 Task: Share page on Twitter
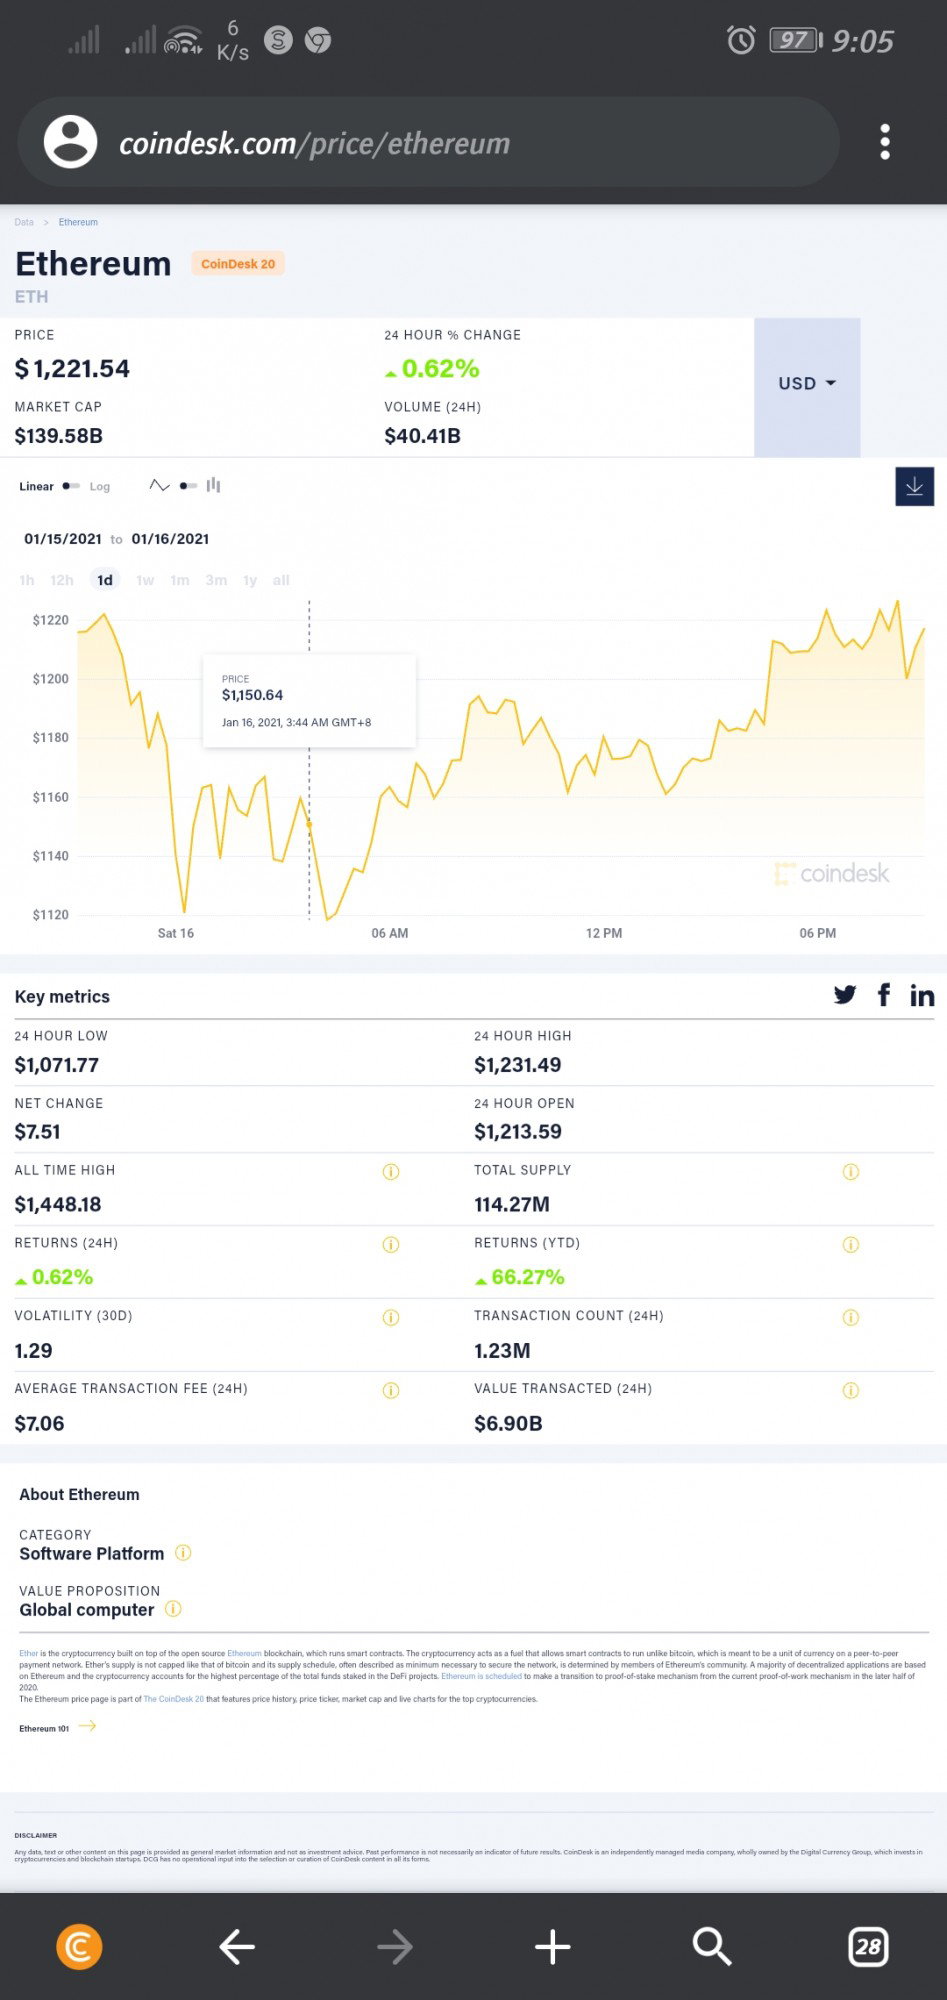point(845,994)
